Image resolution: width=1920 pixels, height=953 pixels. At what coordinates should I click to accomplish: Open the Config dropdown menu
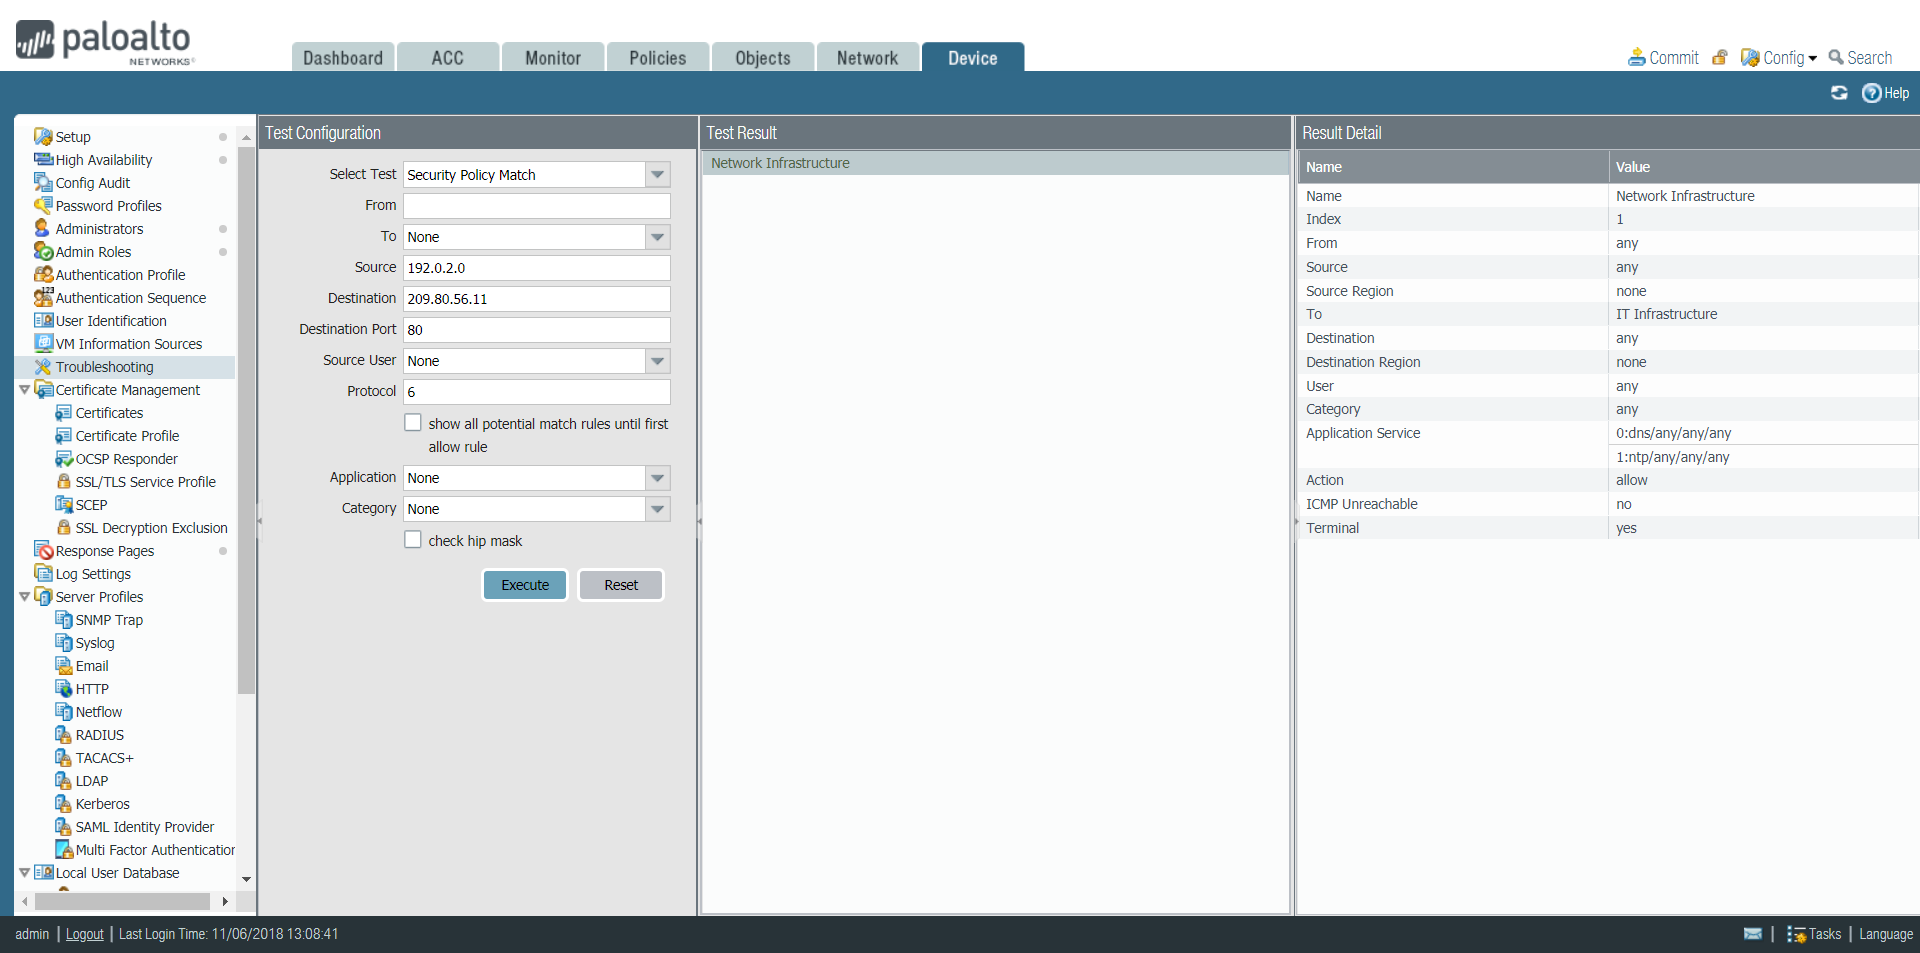[x=1780, y=58]
